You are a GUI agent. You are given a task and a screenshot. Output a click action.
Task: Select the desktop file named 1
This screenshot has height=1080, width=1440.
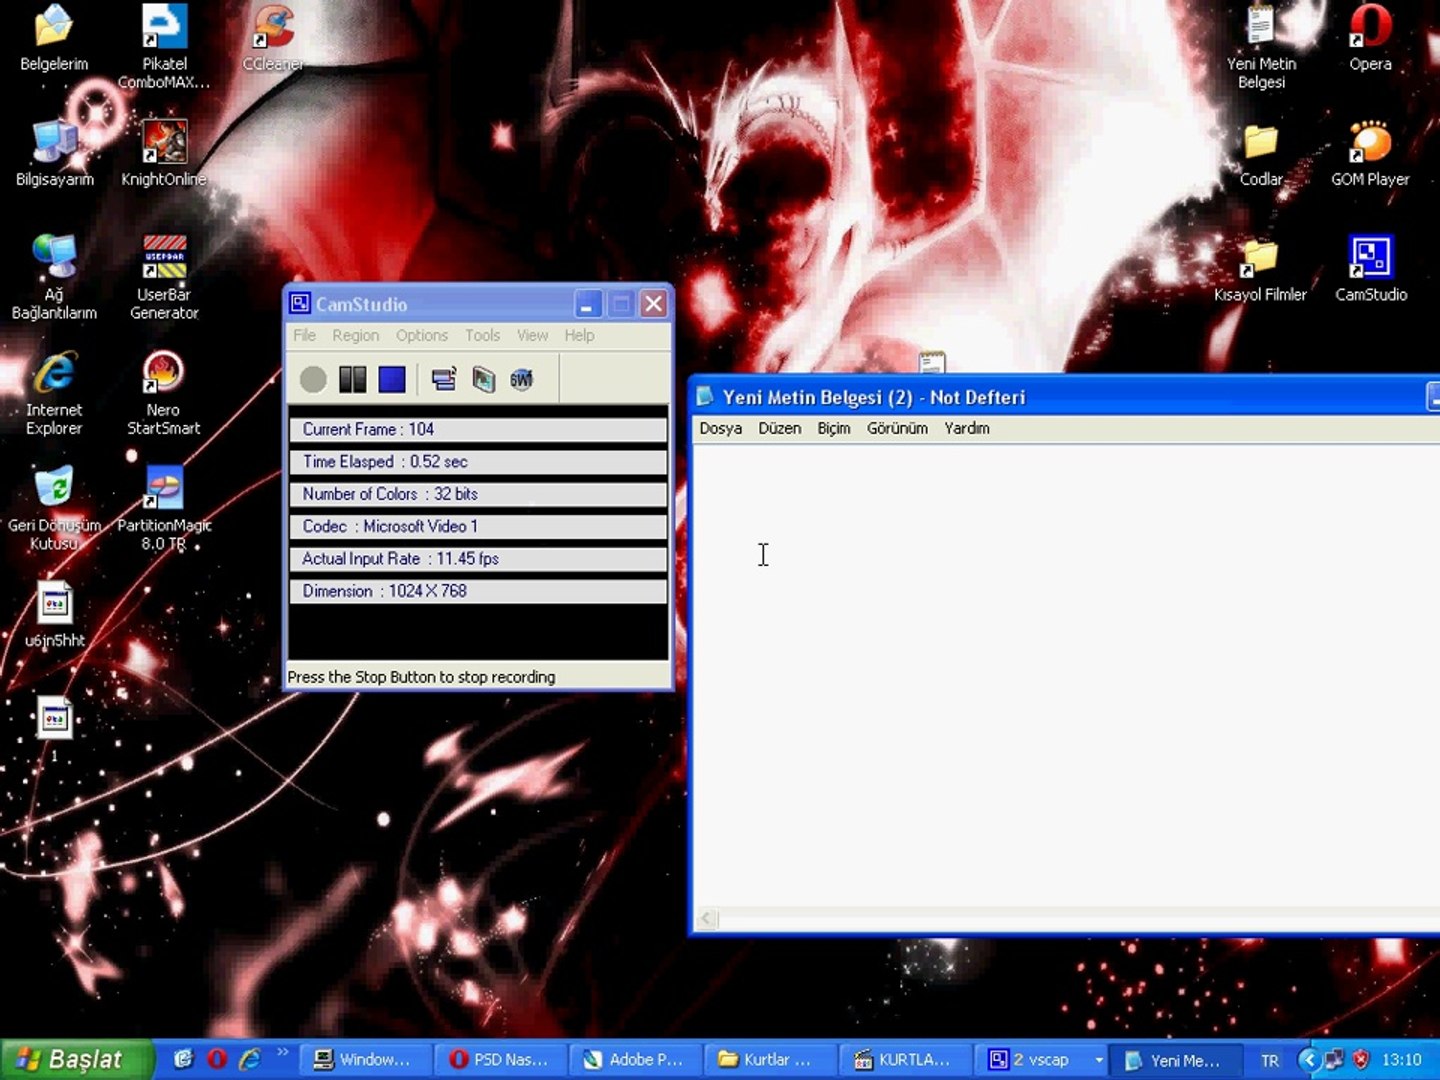click(54, 729)
